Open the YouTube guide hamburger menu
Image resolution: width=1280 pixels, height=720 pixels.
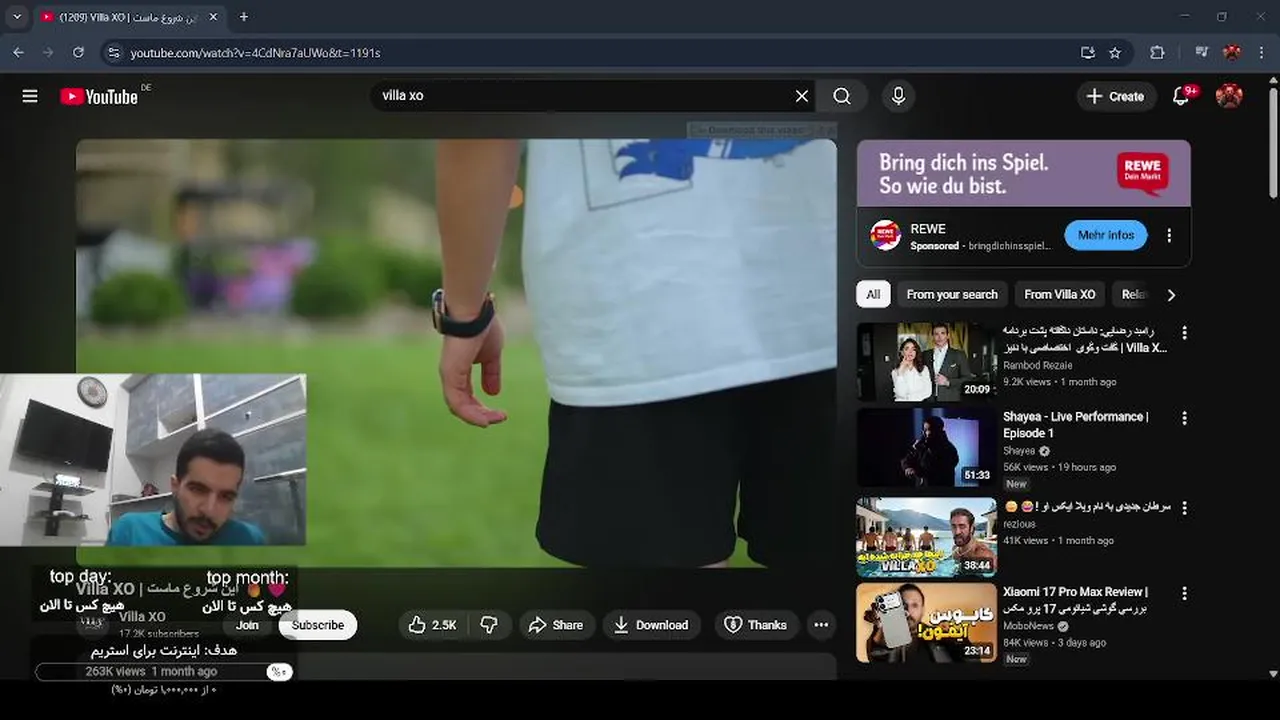[x=30, y=96]
